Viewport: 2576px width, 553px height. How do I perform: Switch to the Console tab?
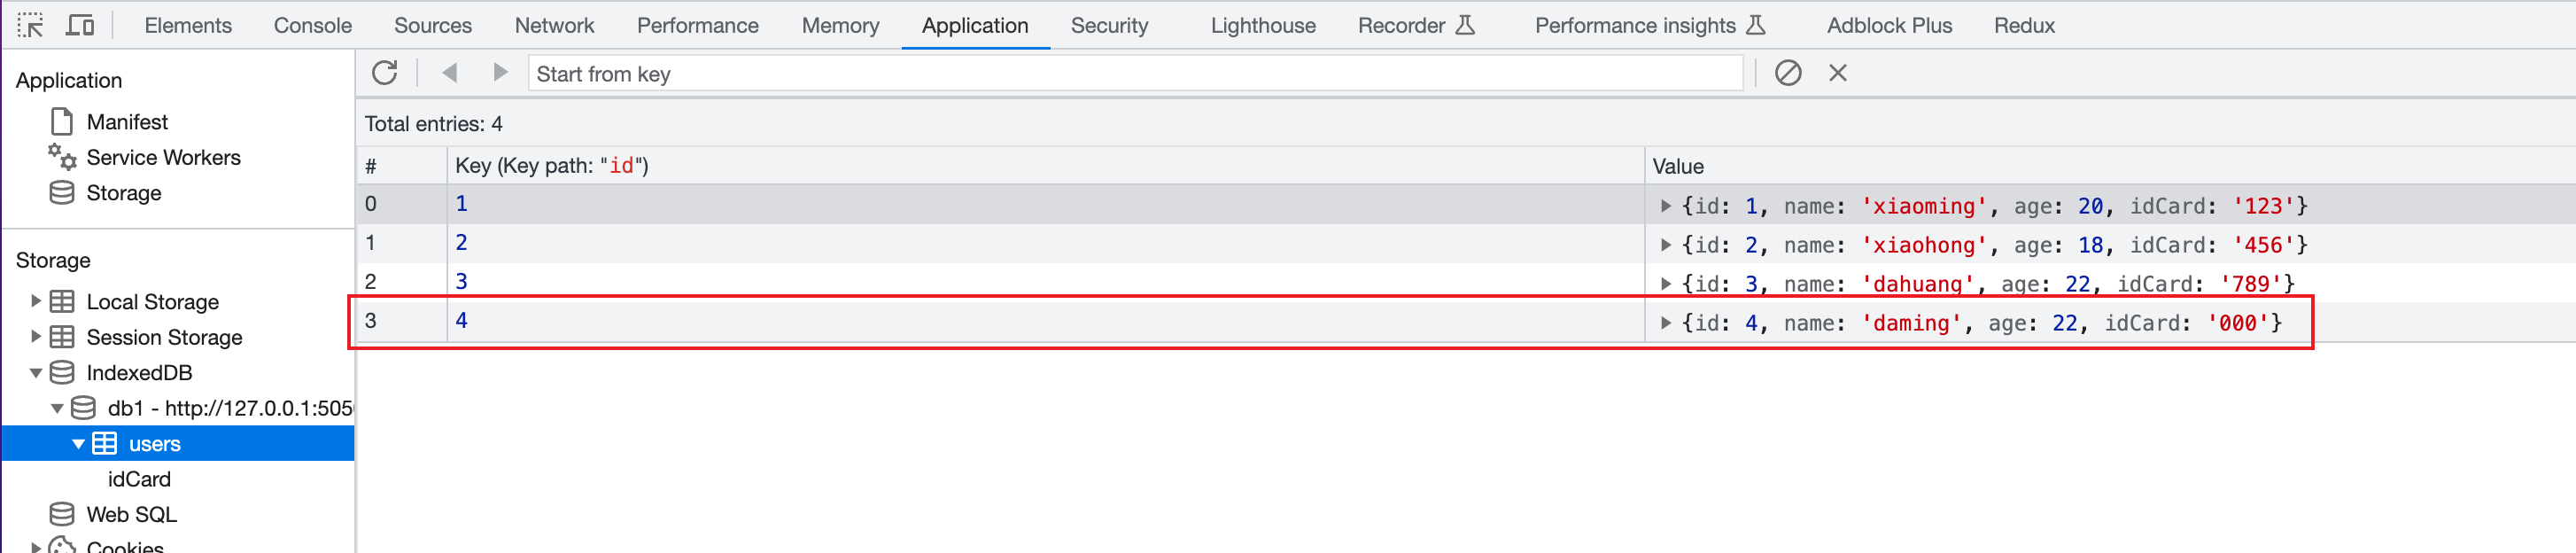pos(312,25)
